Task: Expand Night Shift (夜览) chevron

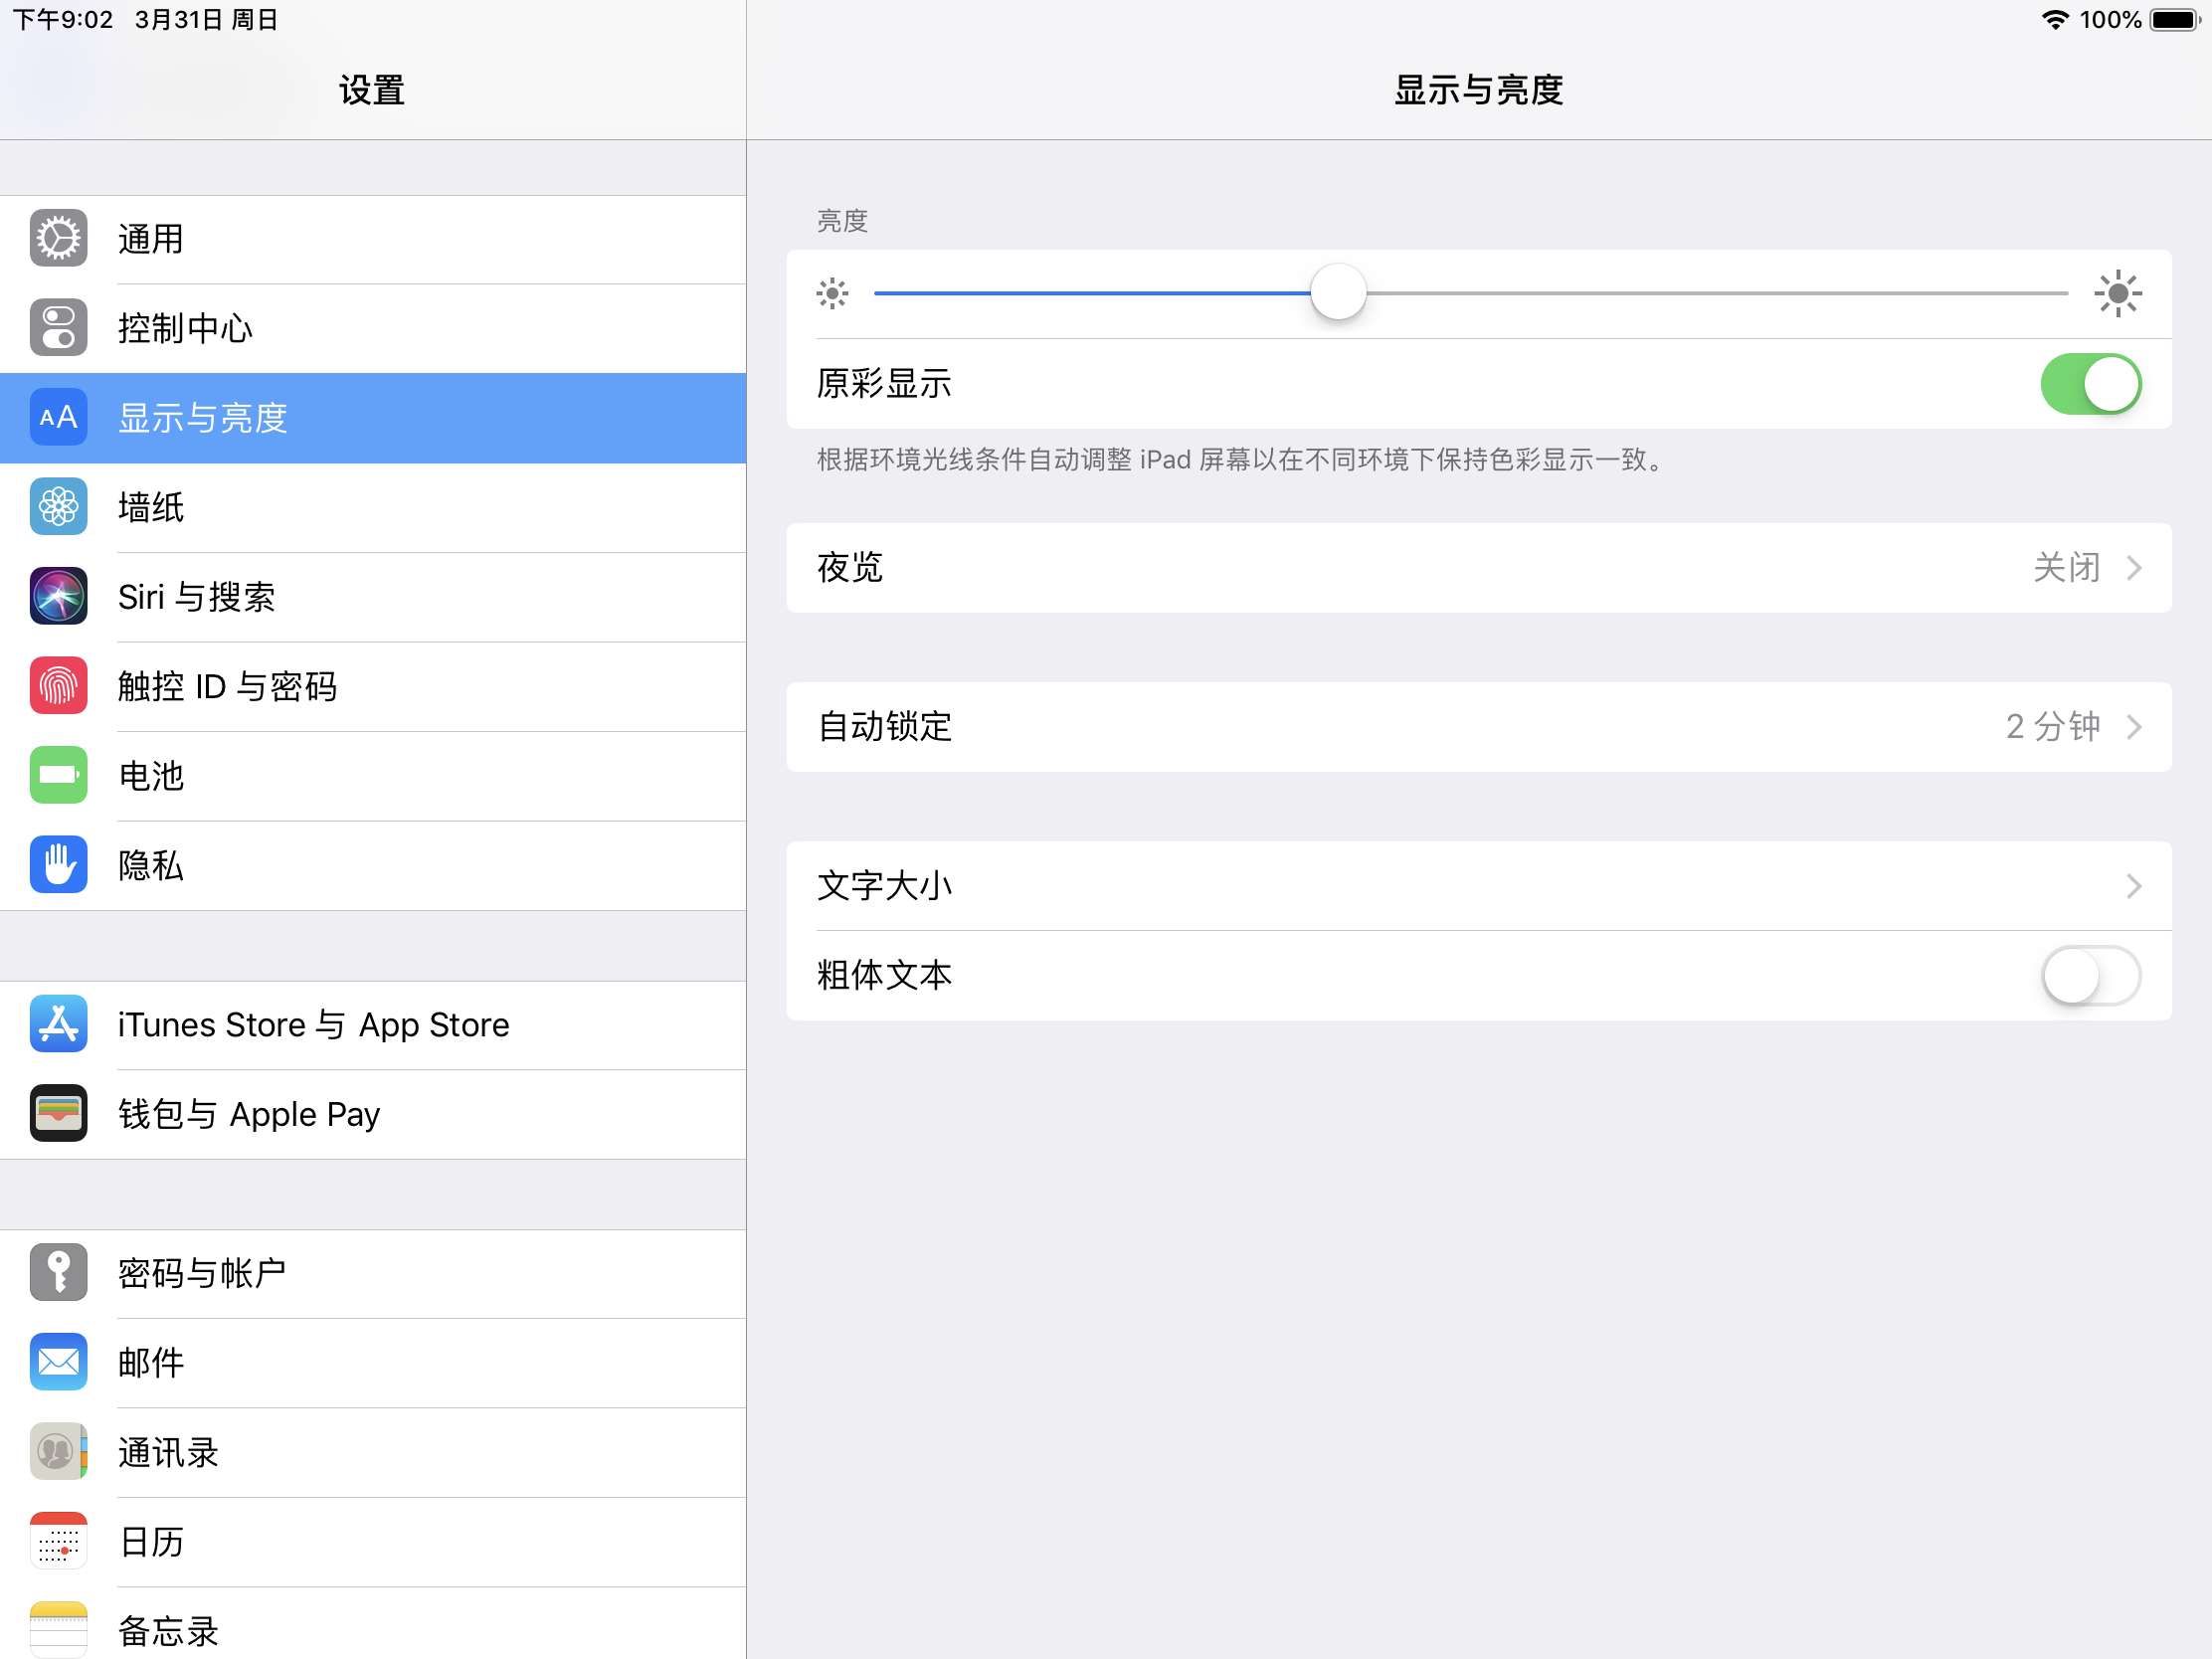Action: [2134, 568]
